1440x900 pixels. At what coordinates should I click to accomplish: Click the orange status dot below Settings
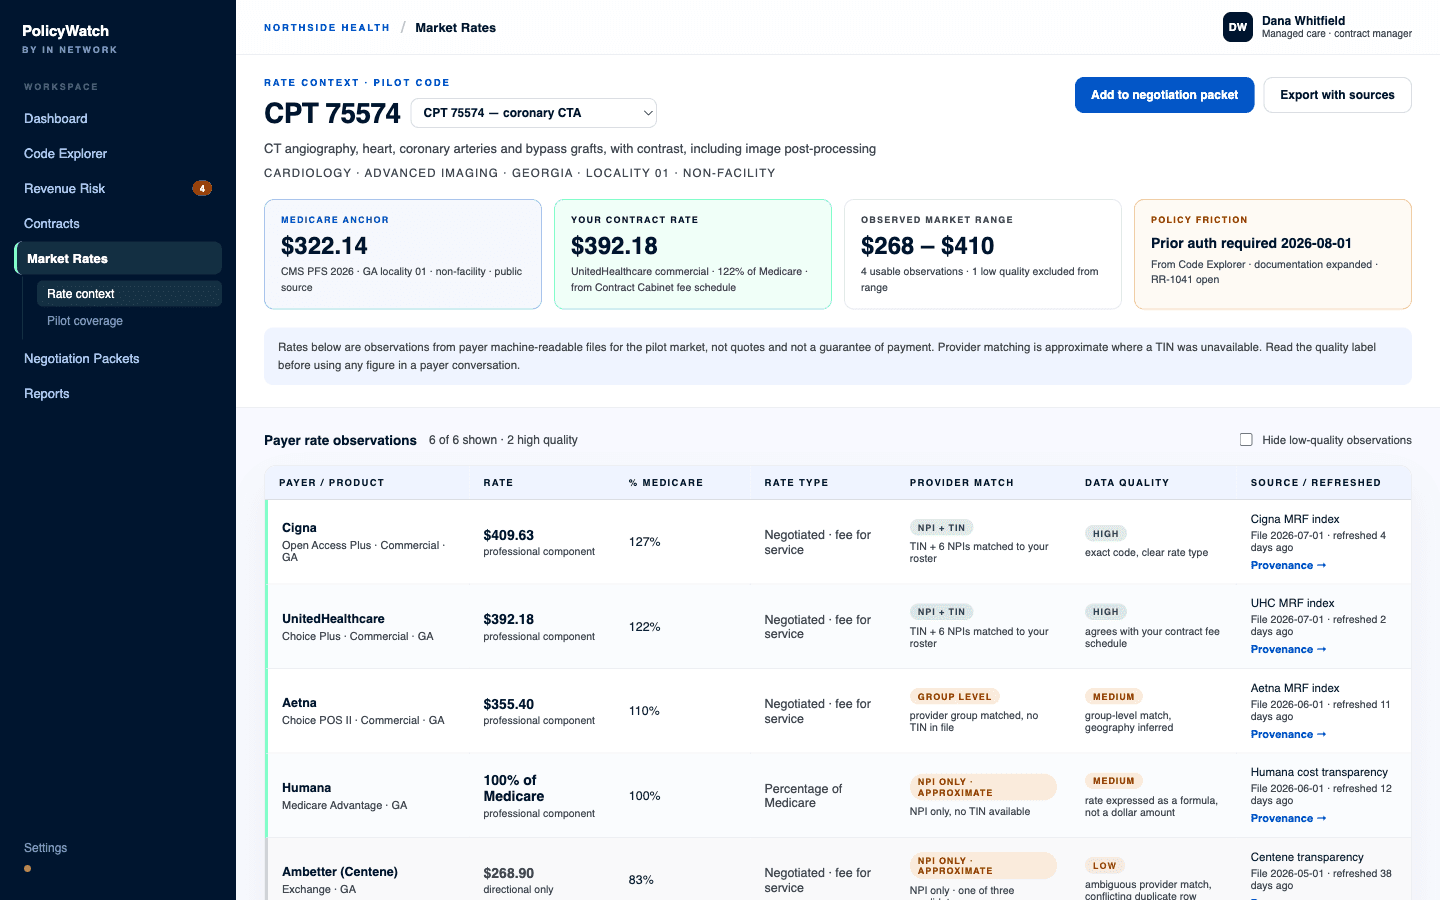[28, 868]
